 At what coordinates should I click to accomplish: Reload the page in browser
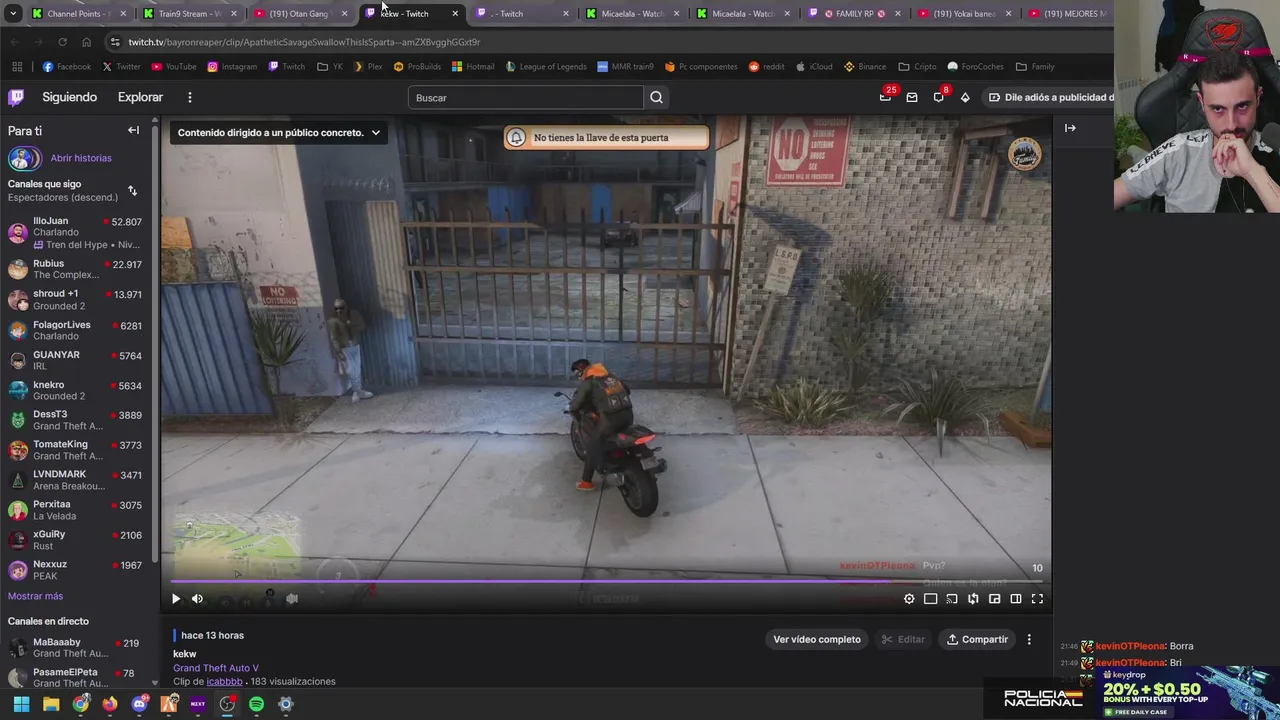pos(62,42)
